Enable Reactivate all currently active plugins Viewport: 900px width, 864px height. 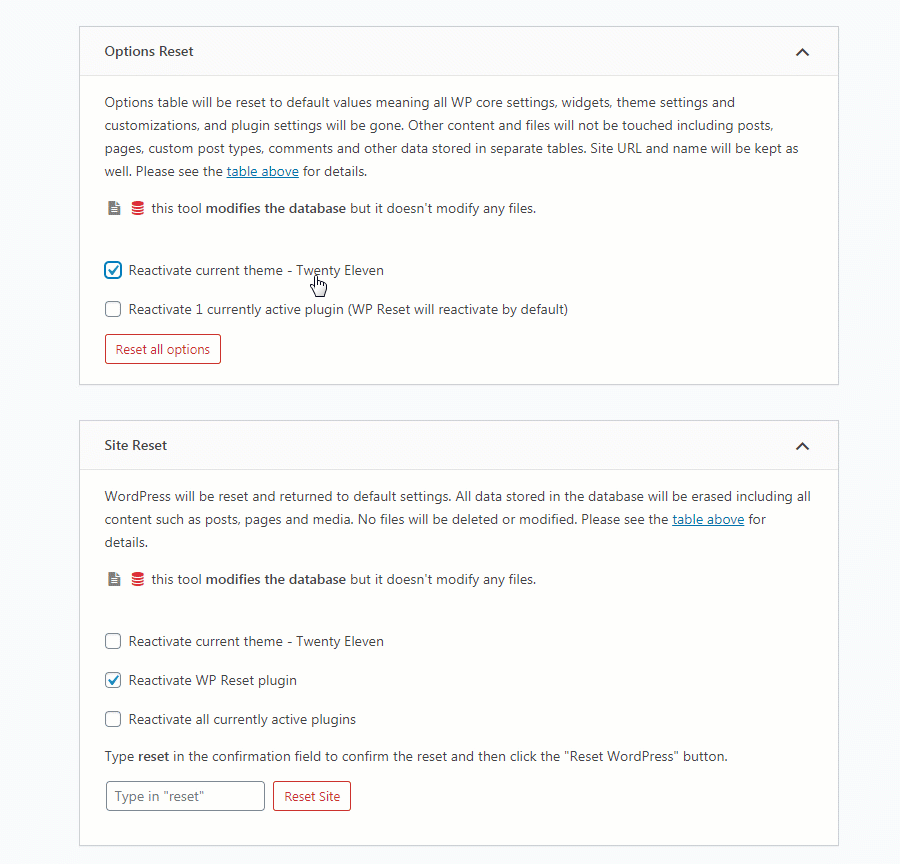(113, 719)
